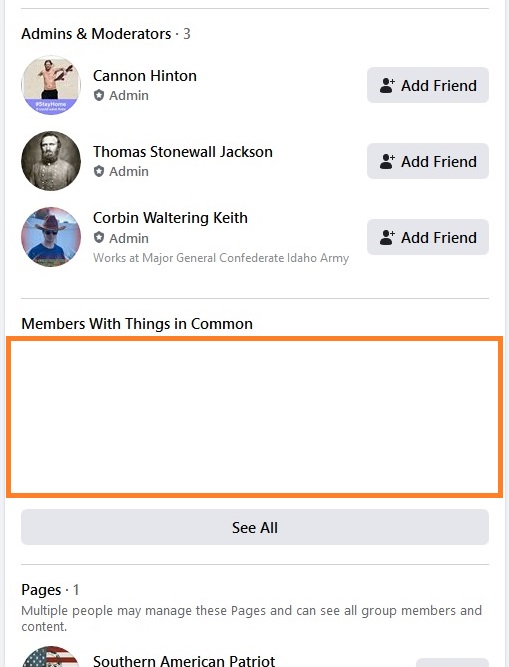Click admin shield badge under Thomas Stonewall Jackson

tap(99, 171)
